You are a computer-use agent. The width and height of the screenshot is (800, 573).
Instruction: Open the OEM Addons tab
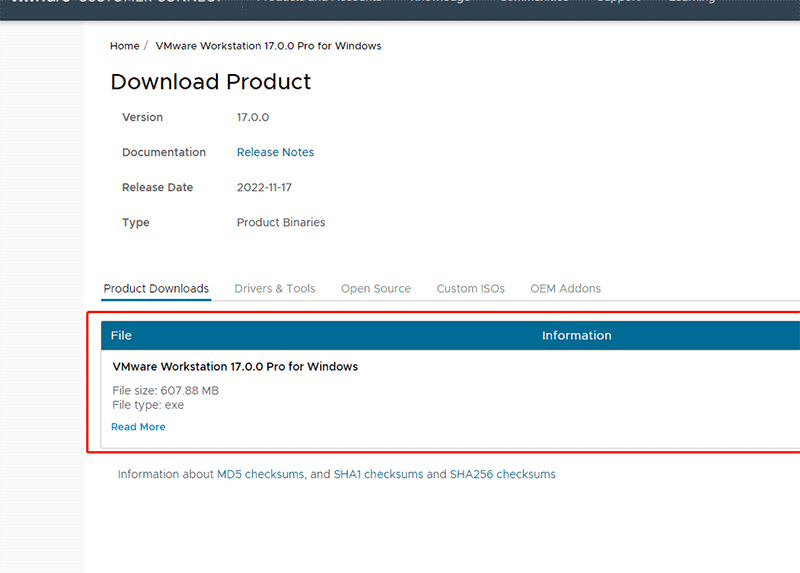[565, 289]
